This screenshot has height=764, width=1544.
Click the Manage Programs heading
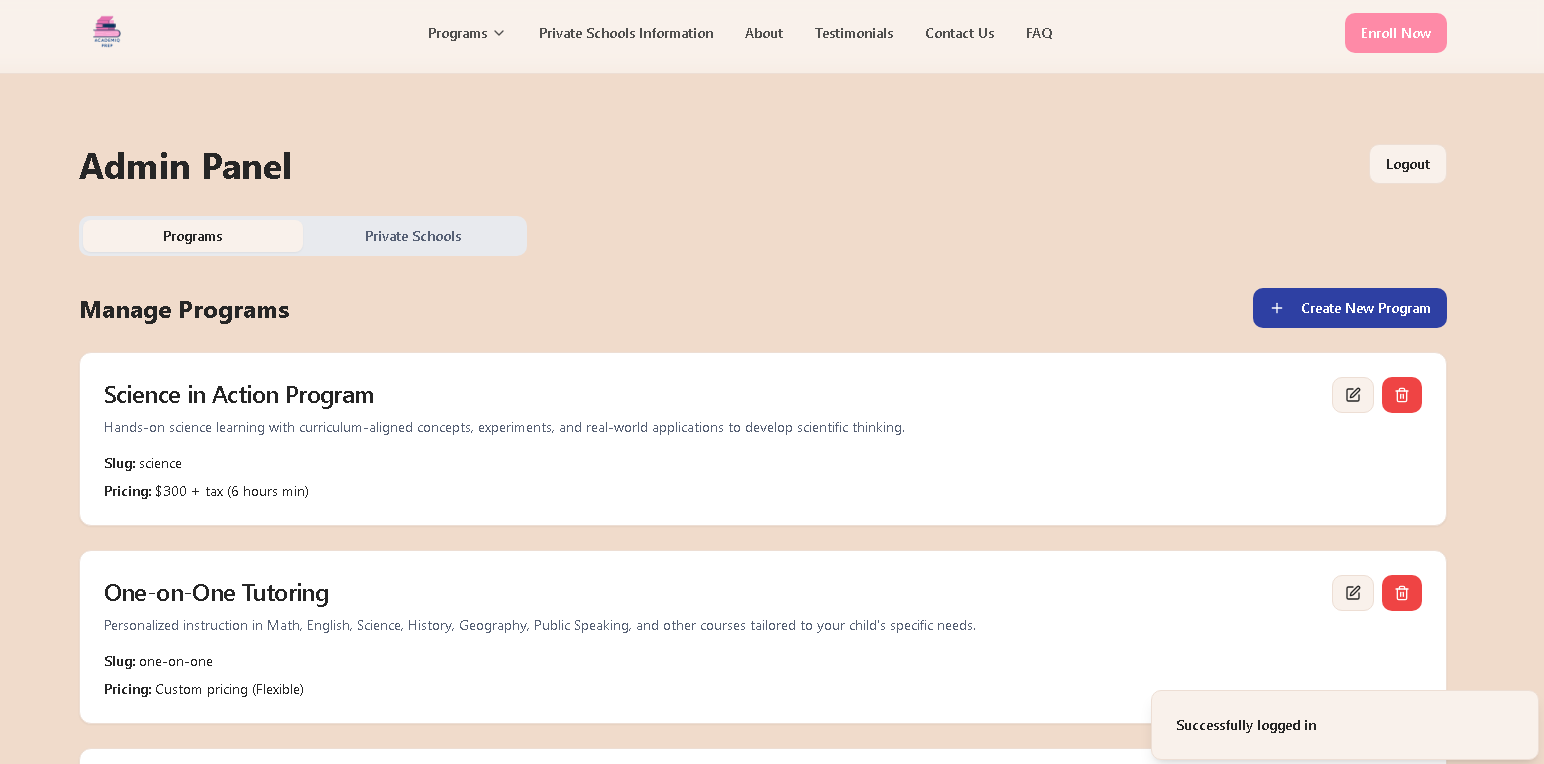coord(184,310)
